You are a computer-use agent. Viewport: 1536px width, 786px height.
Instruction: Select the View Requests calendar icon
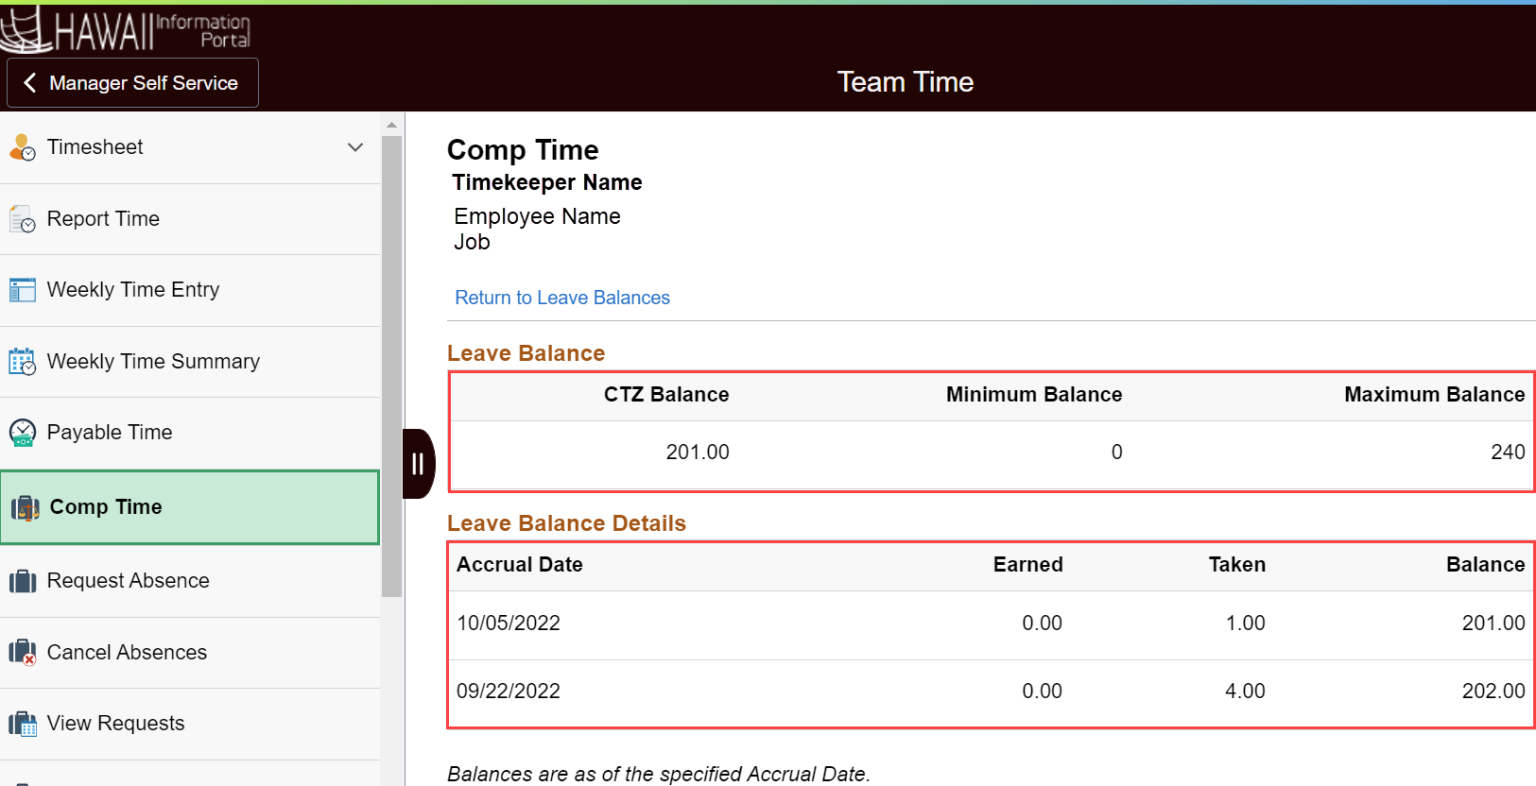pos(22,723)
